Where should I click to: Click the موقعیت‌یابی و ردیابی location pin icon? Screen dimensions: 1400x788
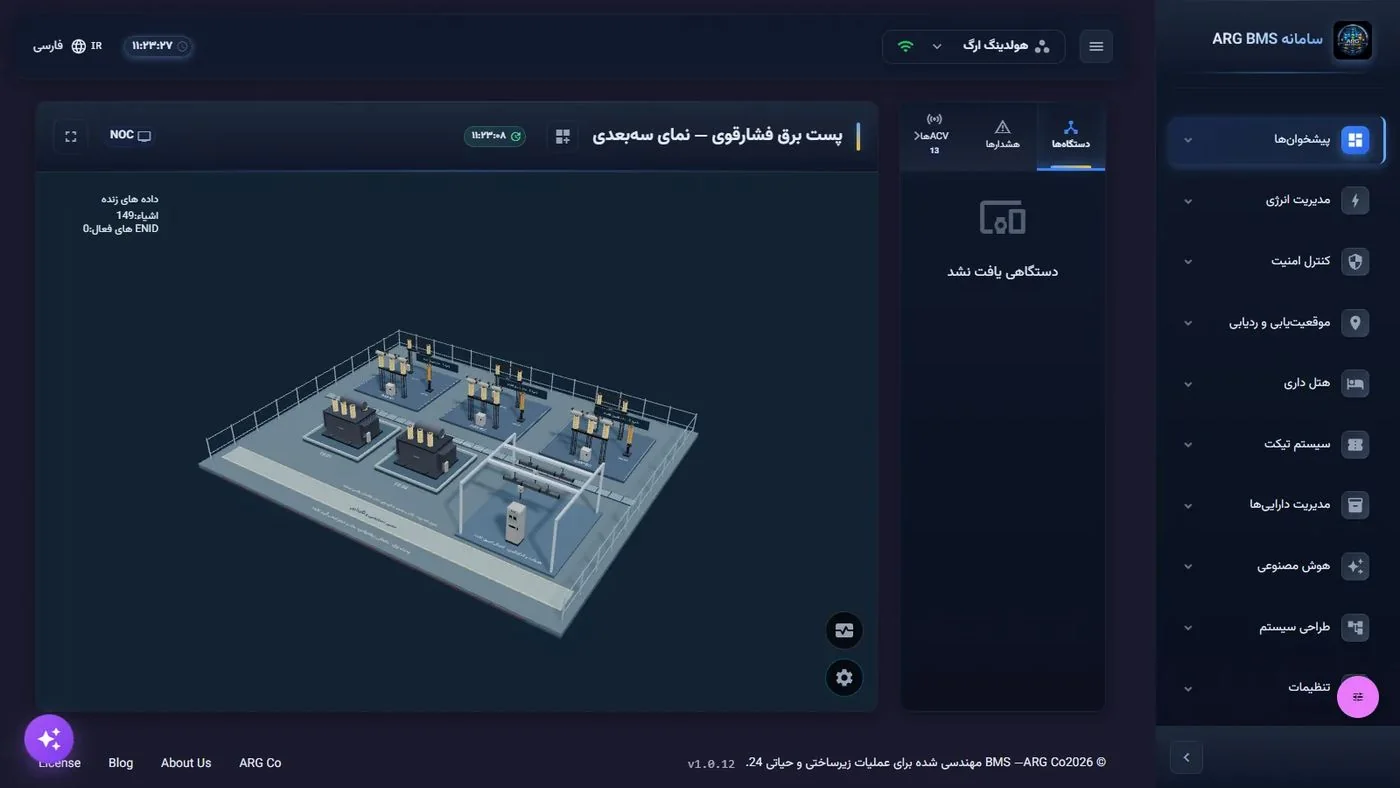(1355, 323)
